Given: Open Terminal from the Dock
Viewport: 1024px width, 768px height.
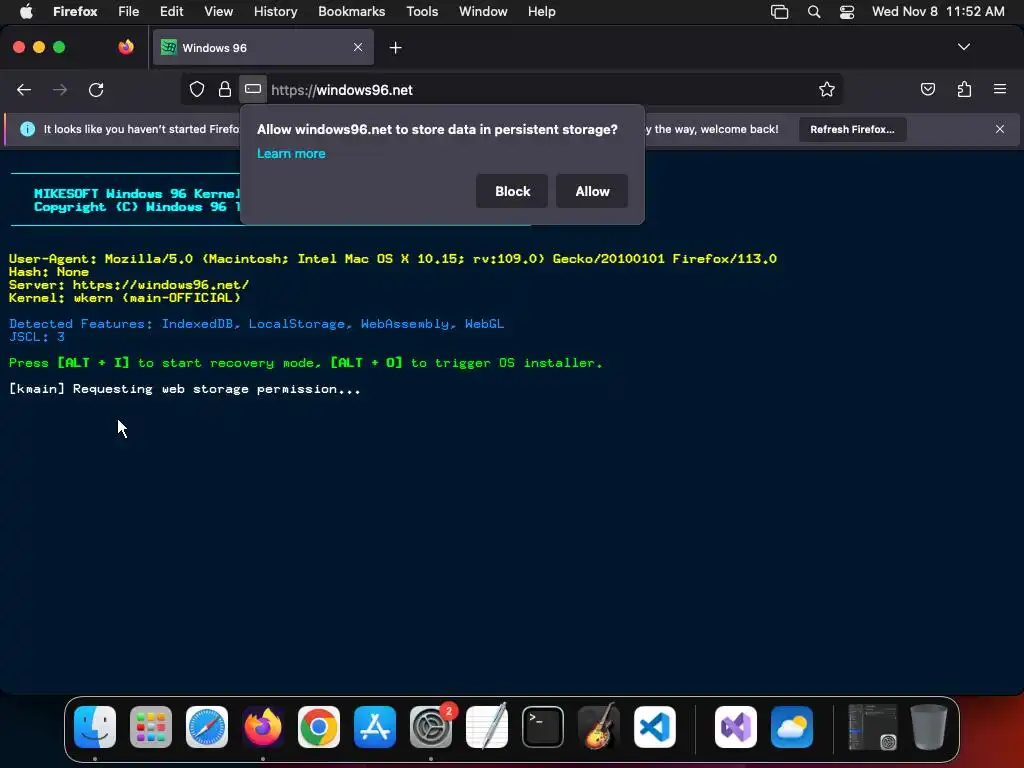Looking at the screenshot, I should [x=543, y=727].
